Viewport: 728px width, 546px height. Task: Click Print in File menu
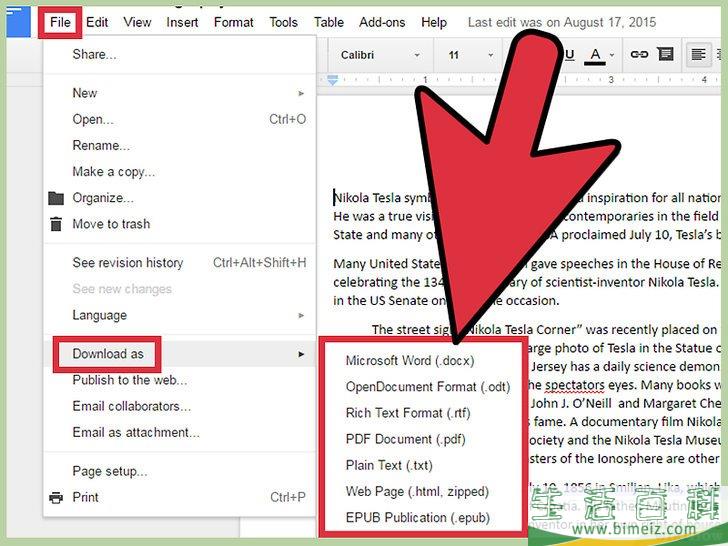tap(179, 497)
